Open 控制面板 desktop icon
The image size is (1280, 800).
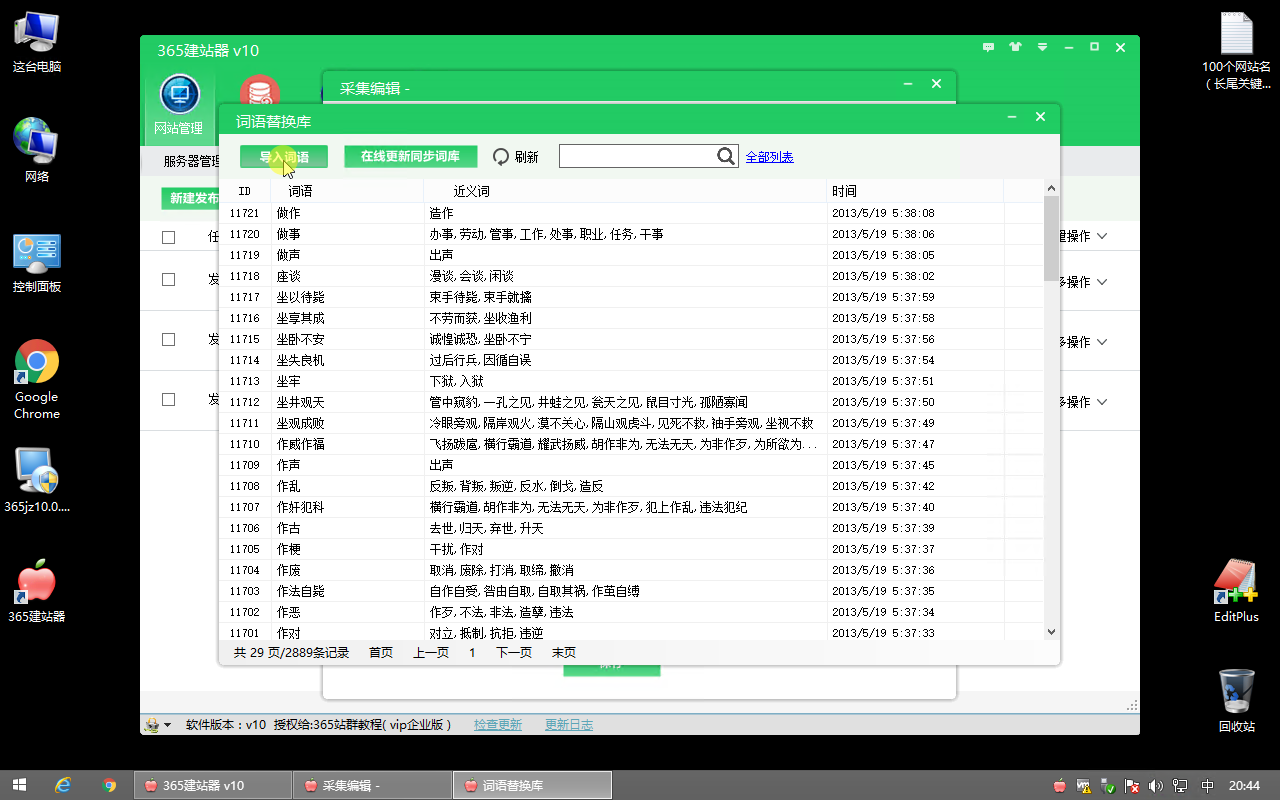tap(37, 262)
